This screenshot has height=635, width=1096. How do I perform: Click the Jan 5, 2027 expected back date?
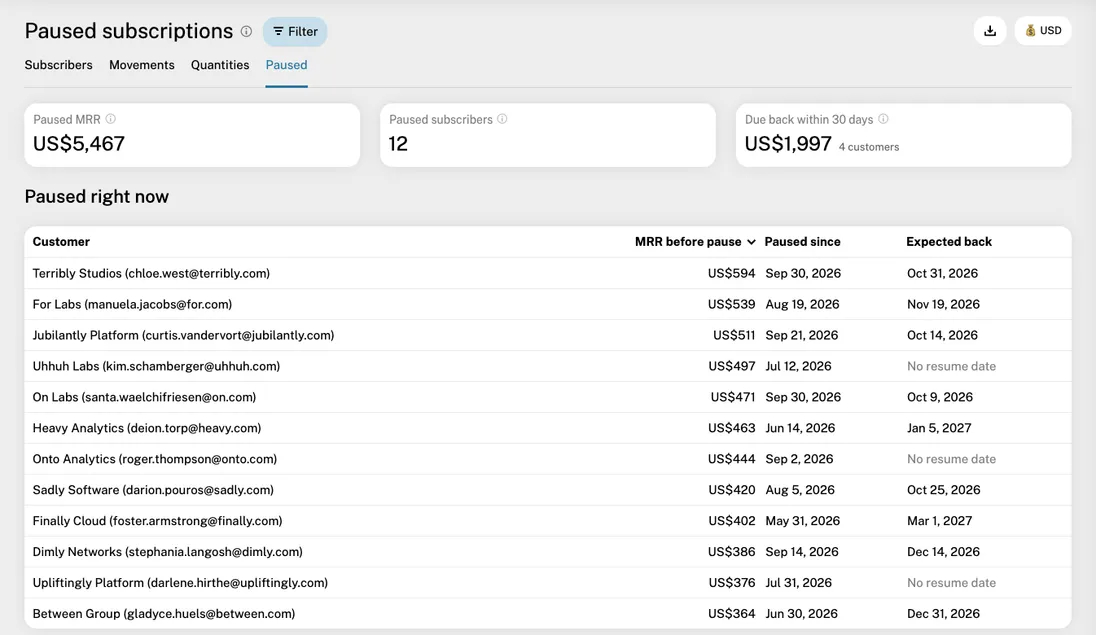tap(939, 428)
